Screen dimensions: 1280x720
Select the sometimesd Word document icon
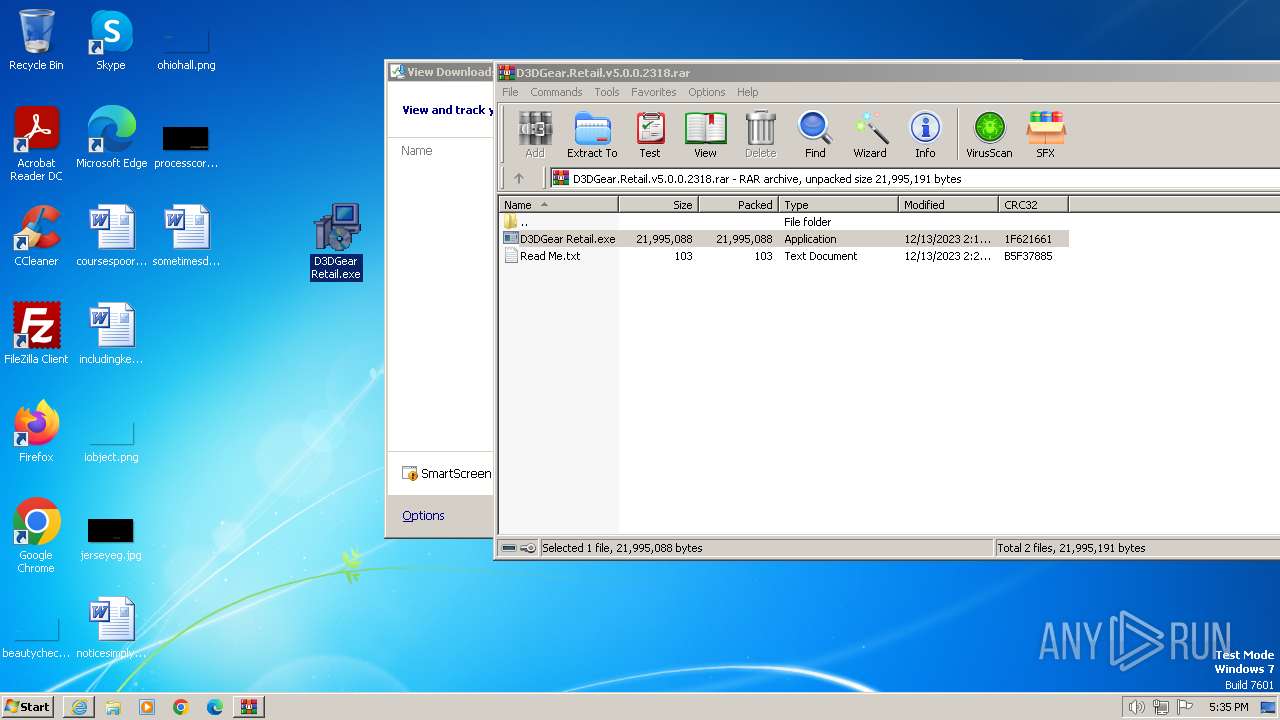tap(186, 236)
